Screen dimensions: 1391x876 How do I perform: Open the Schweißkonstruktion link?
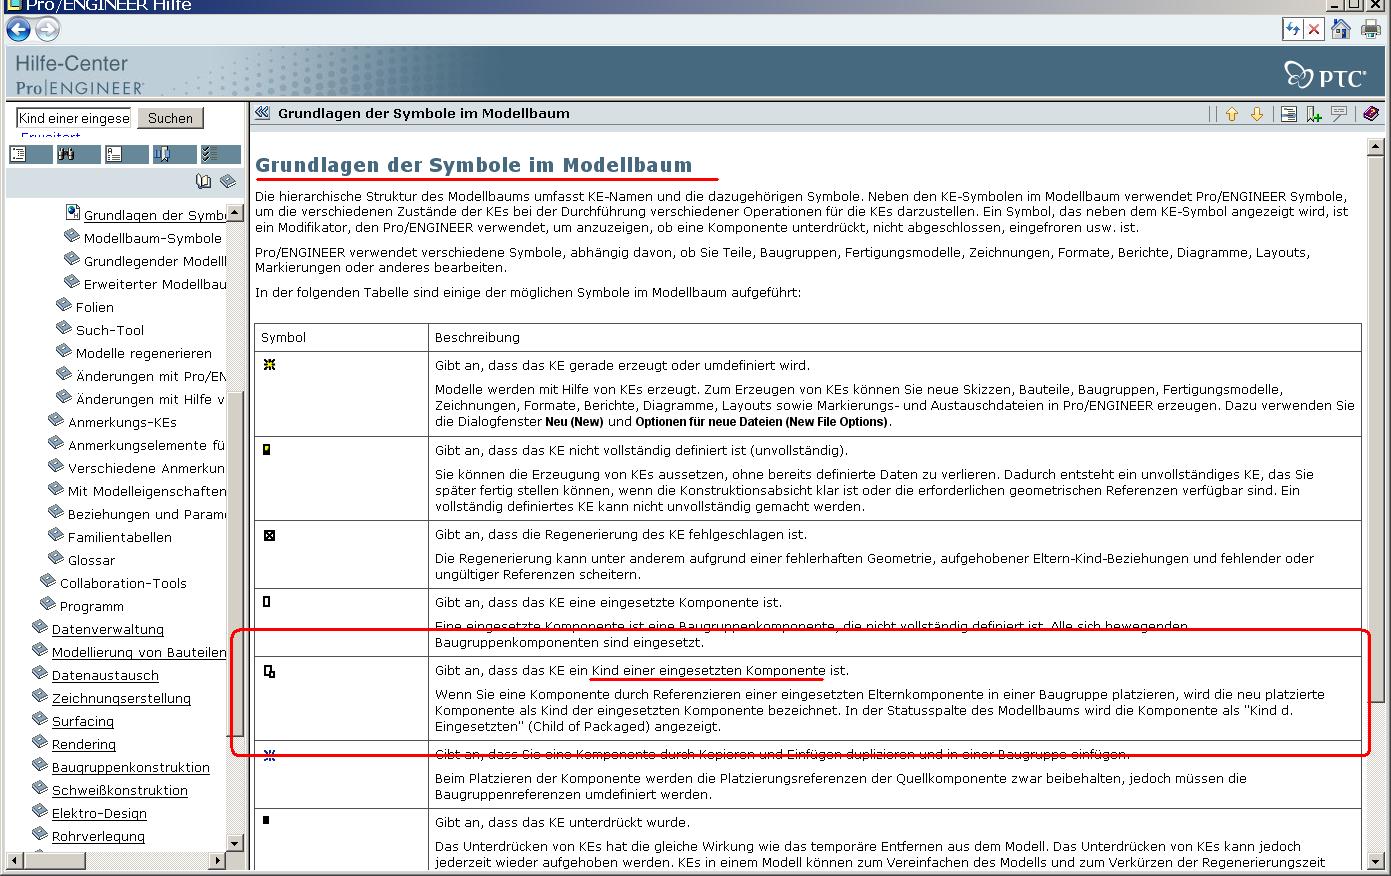click(120, 790)
